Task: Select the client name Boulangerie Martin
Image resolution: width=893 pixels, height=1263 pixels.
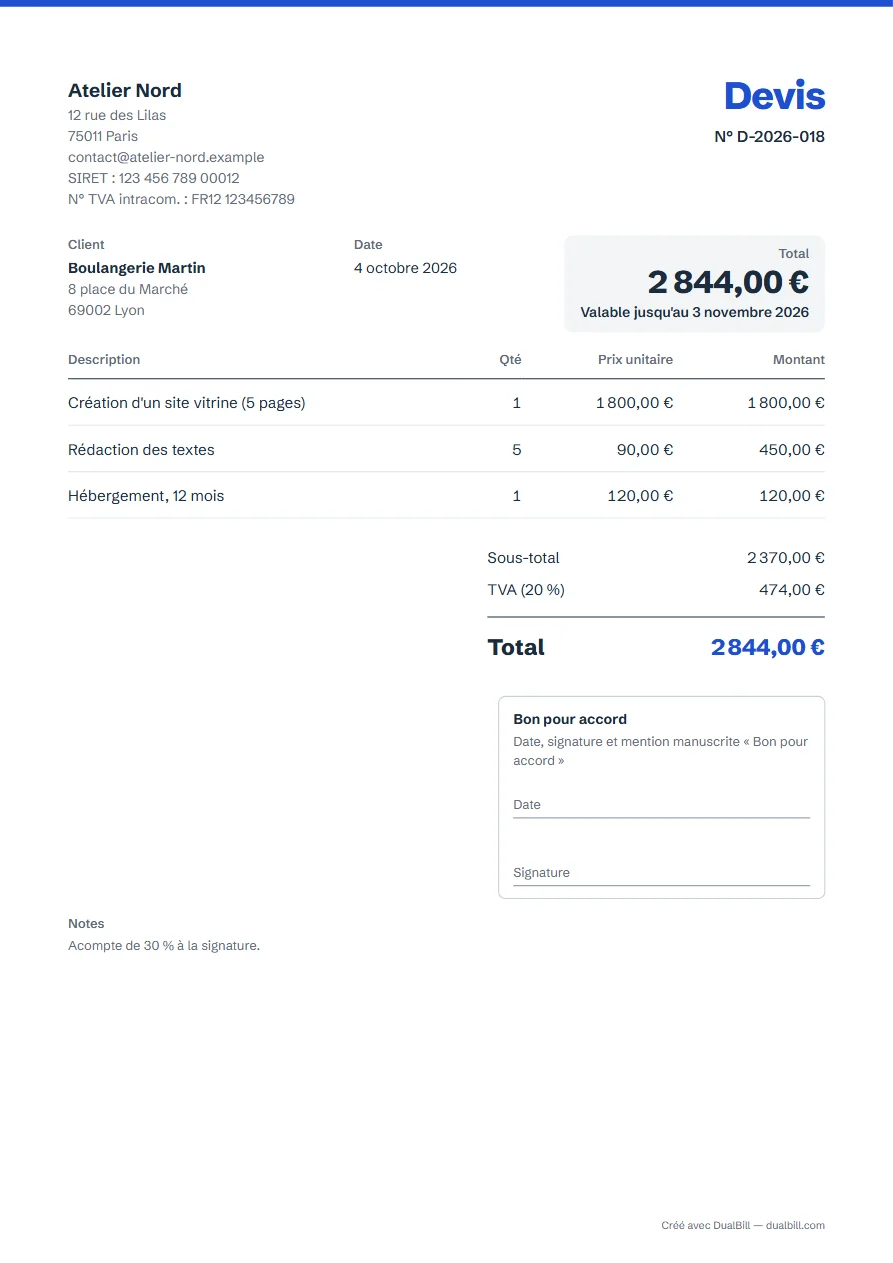Action: tap(137, 268)
